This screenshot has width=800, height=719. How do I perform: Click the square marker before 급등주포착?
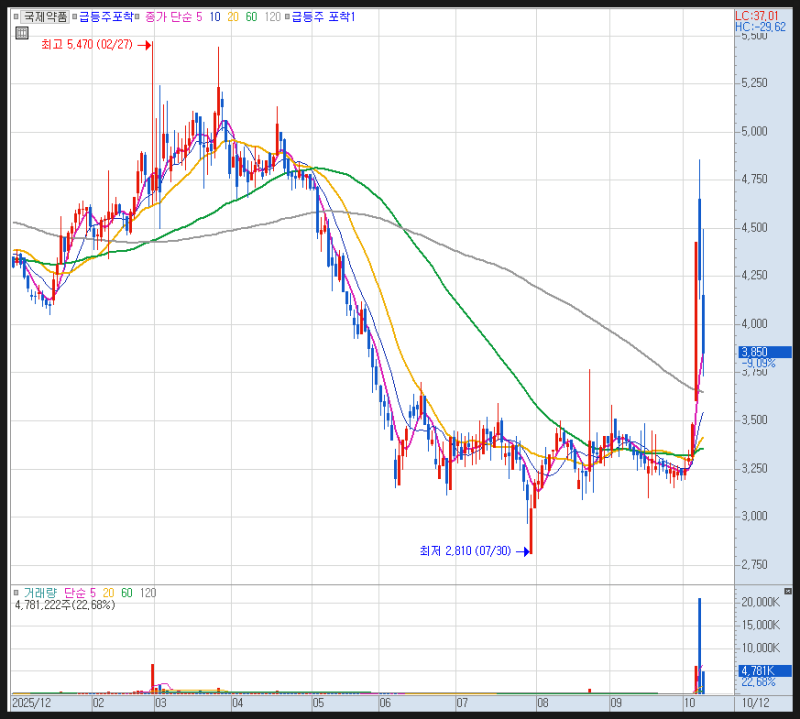[74, 17]
